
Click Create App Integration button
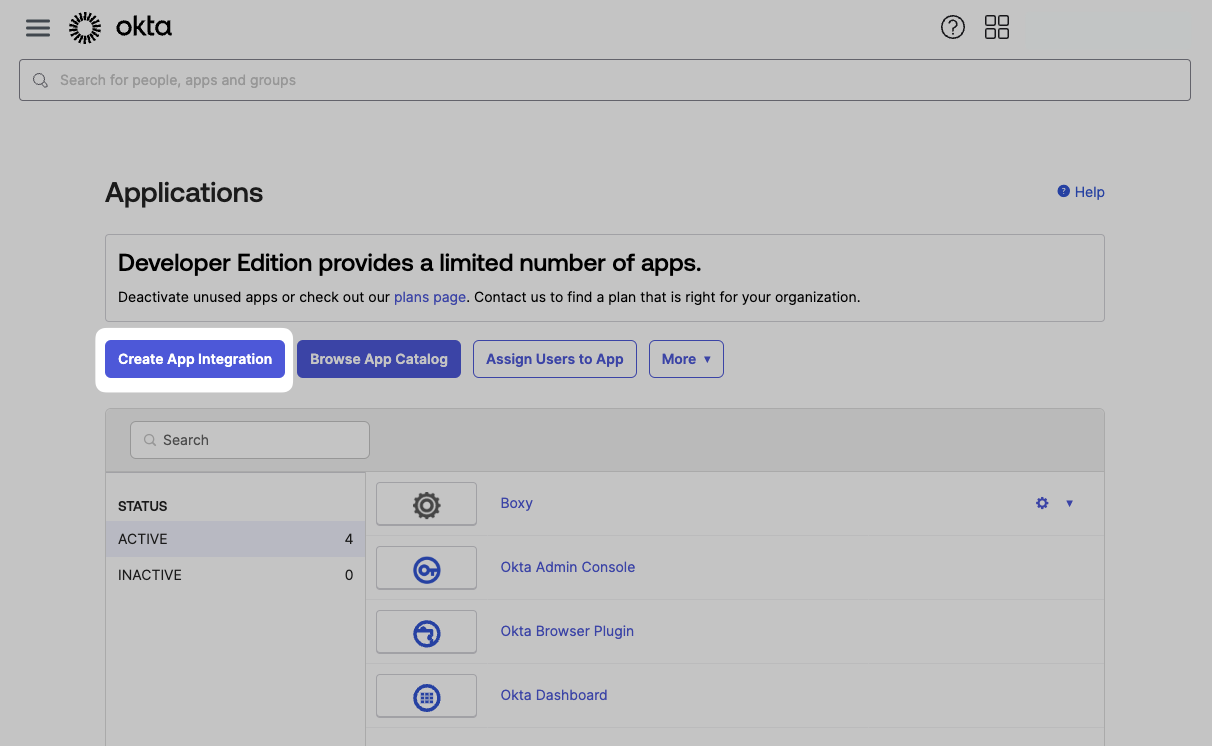[x=195, y=359]
